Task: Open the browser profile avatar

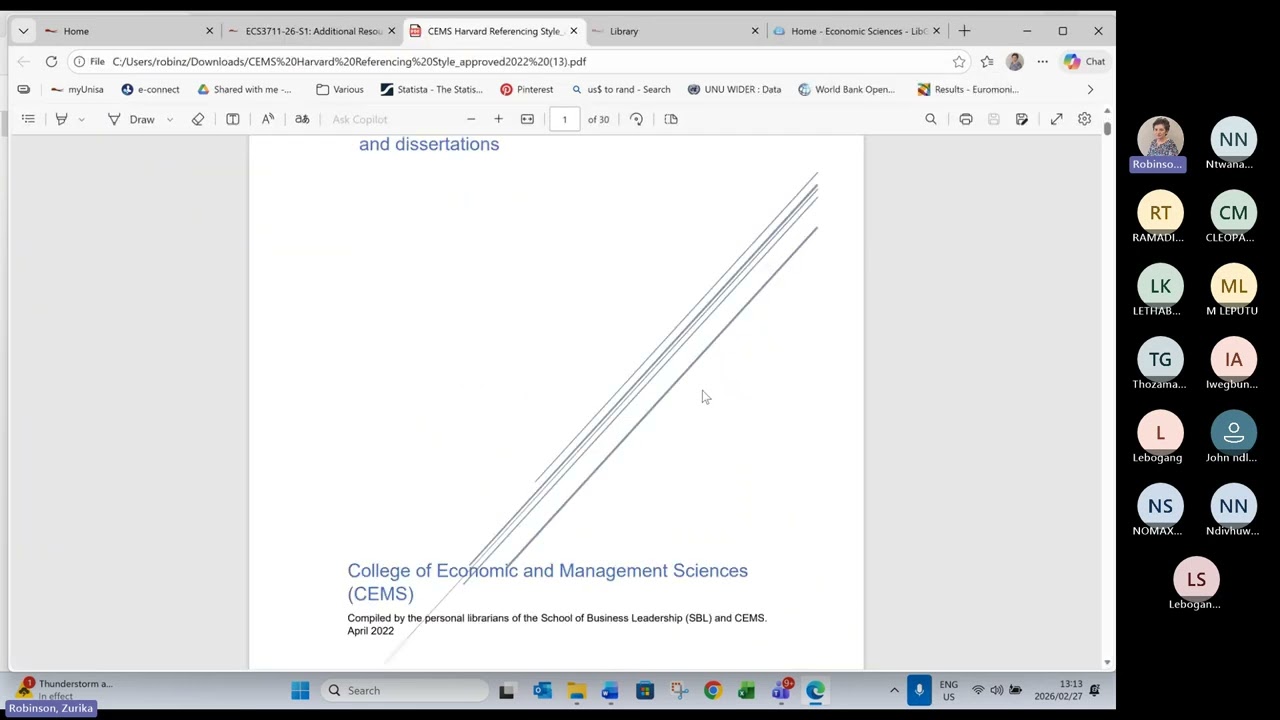Action: (1014, 61)
